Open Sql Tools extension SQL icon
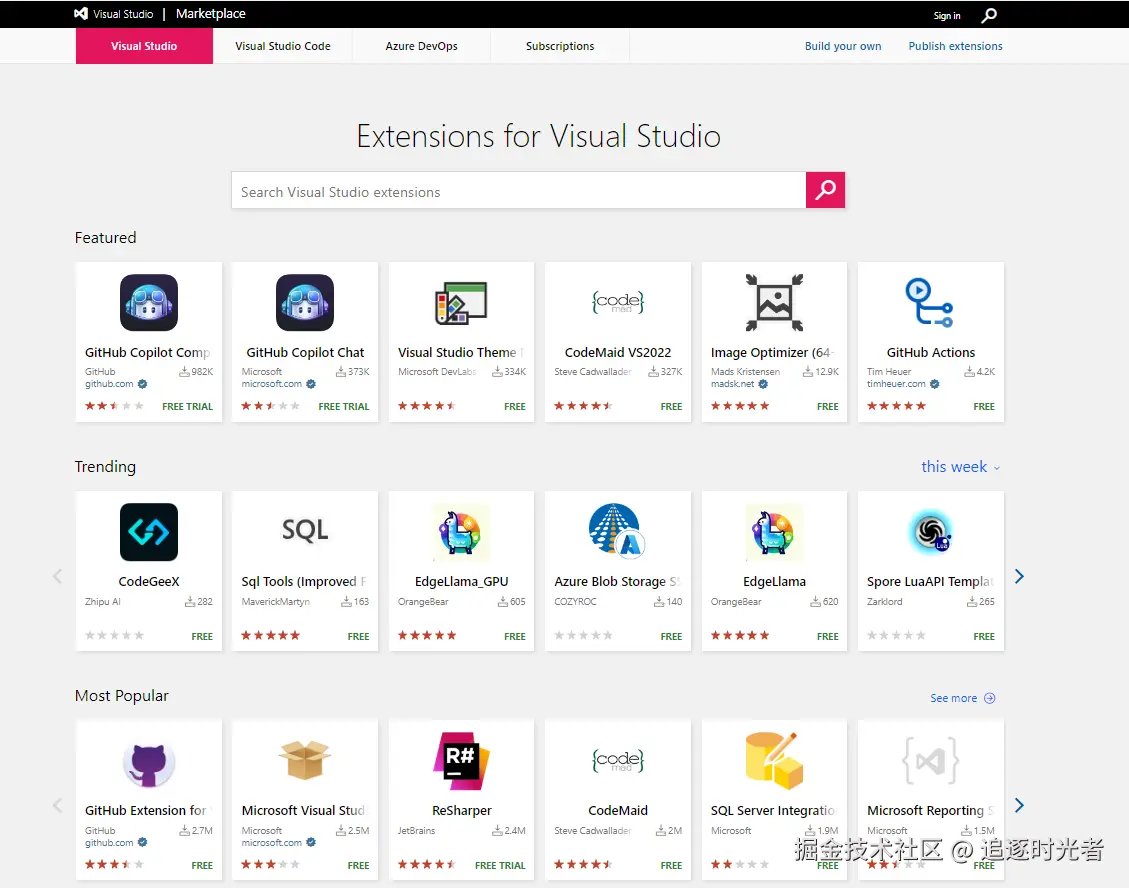 [305, 531]
